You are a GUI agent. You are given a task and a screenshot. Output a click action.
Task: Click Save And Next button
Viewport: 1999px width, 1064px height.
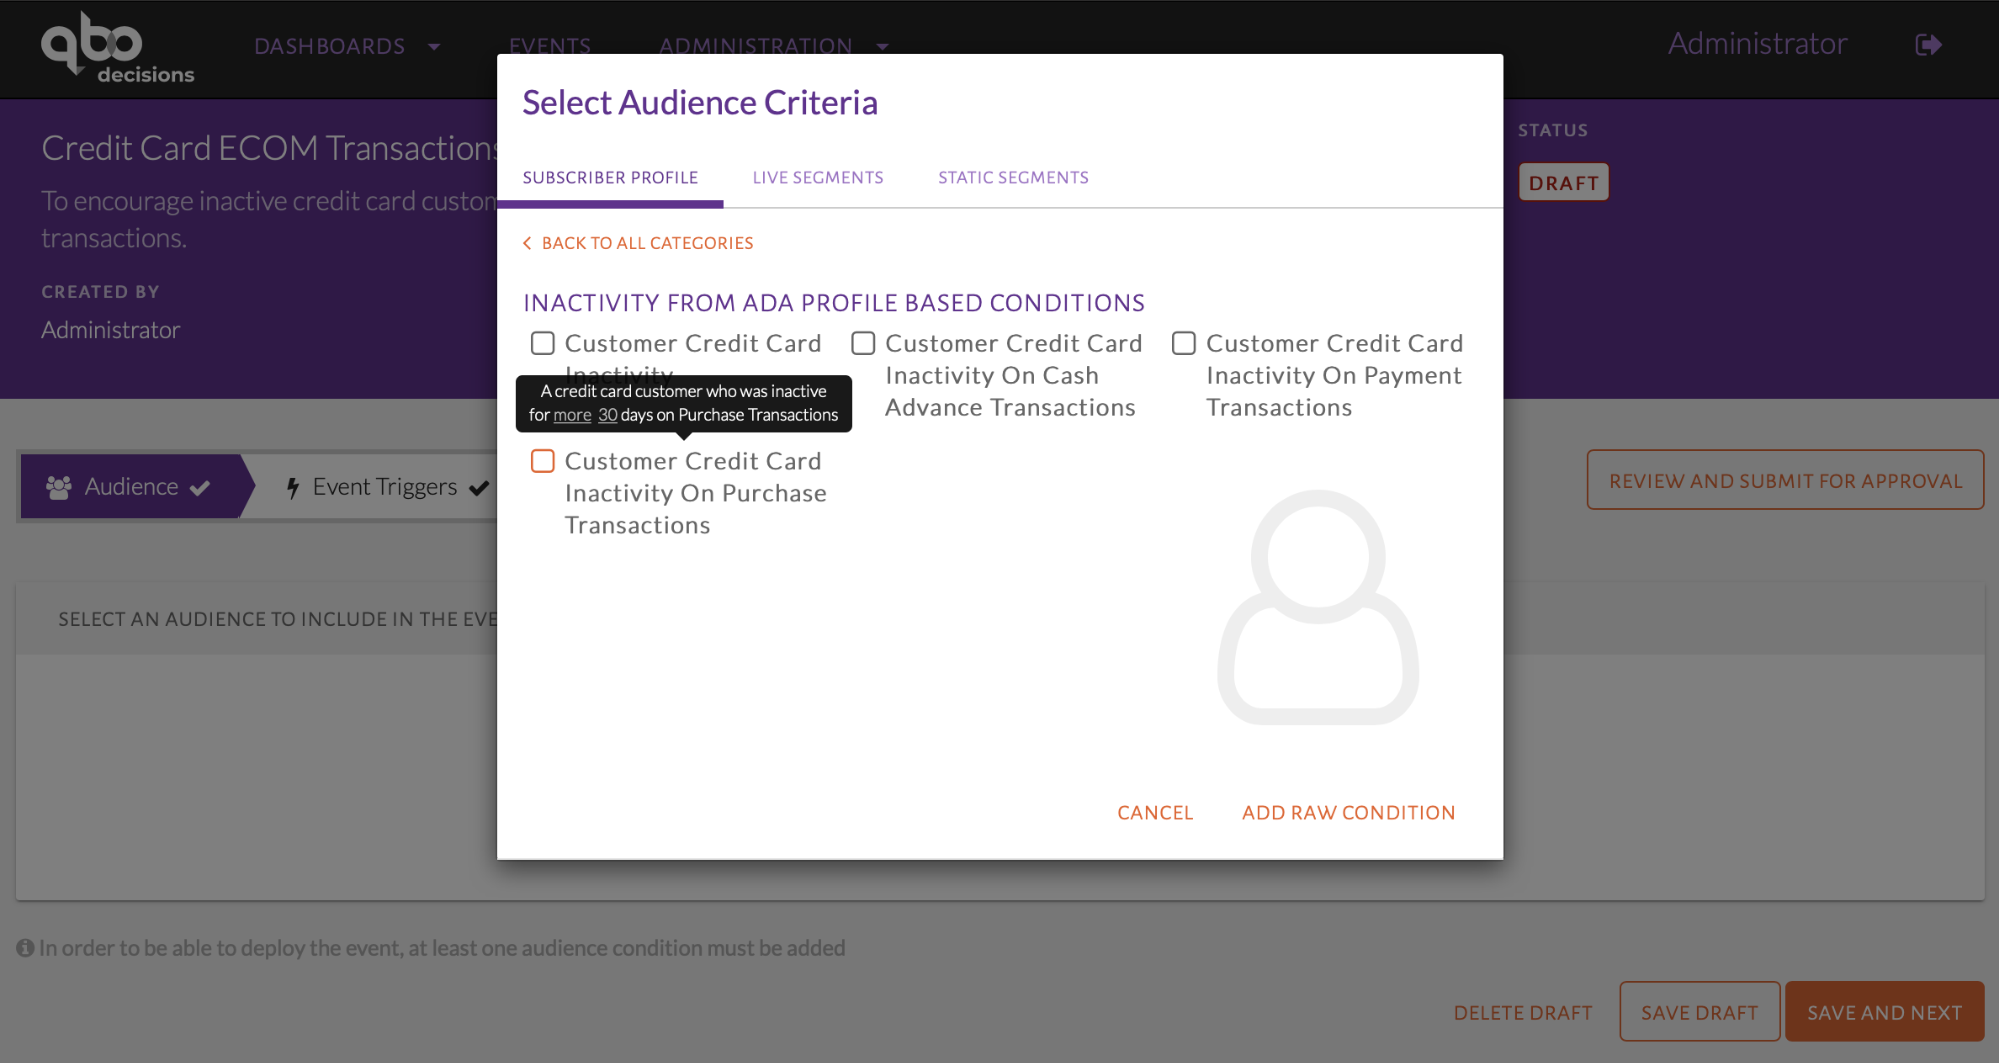click(x=1884, y=1012)
